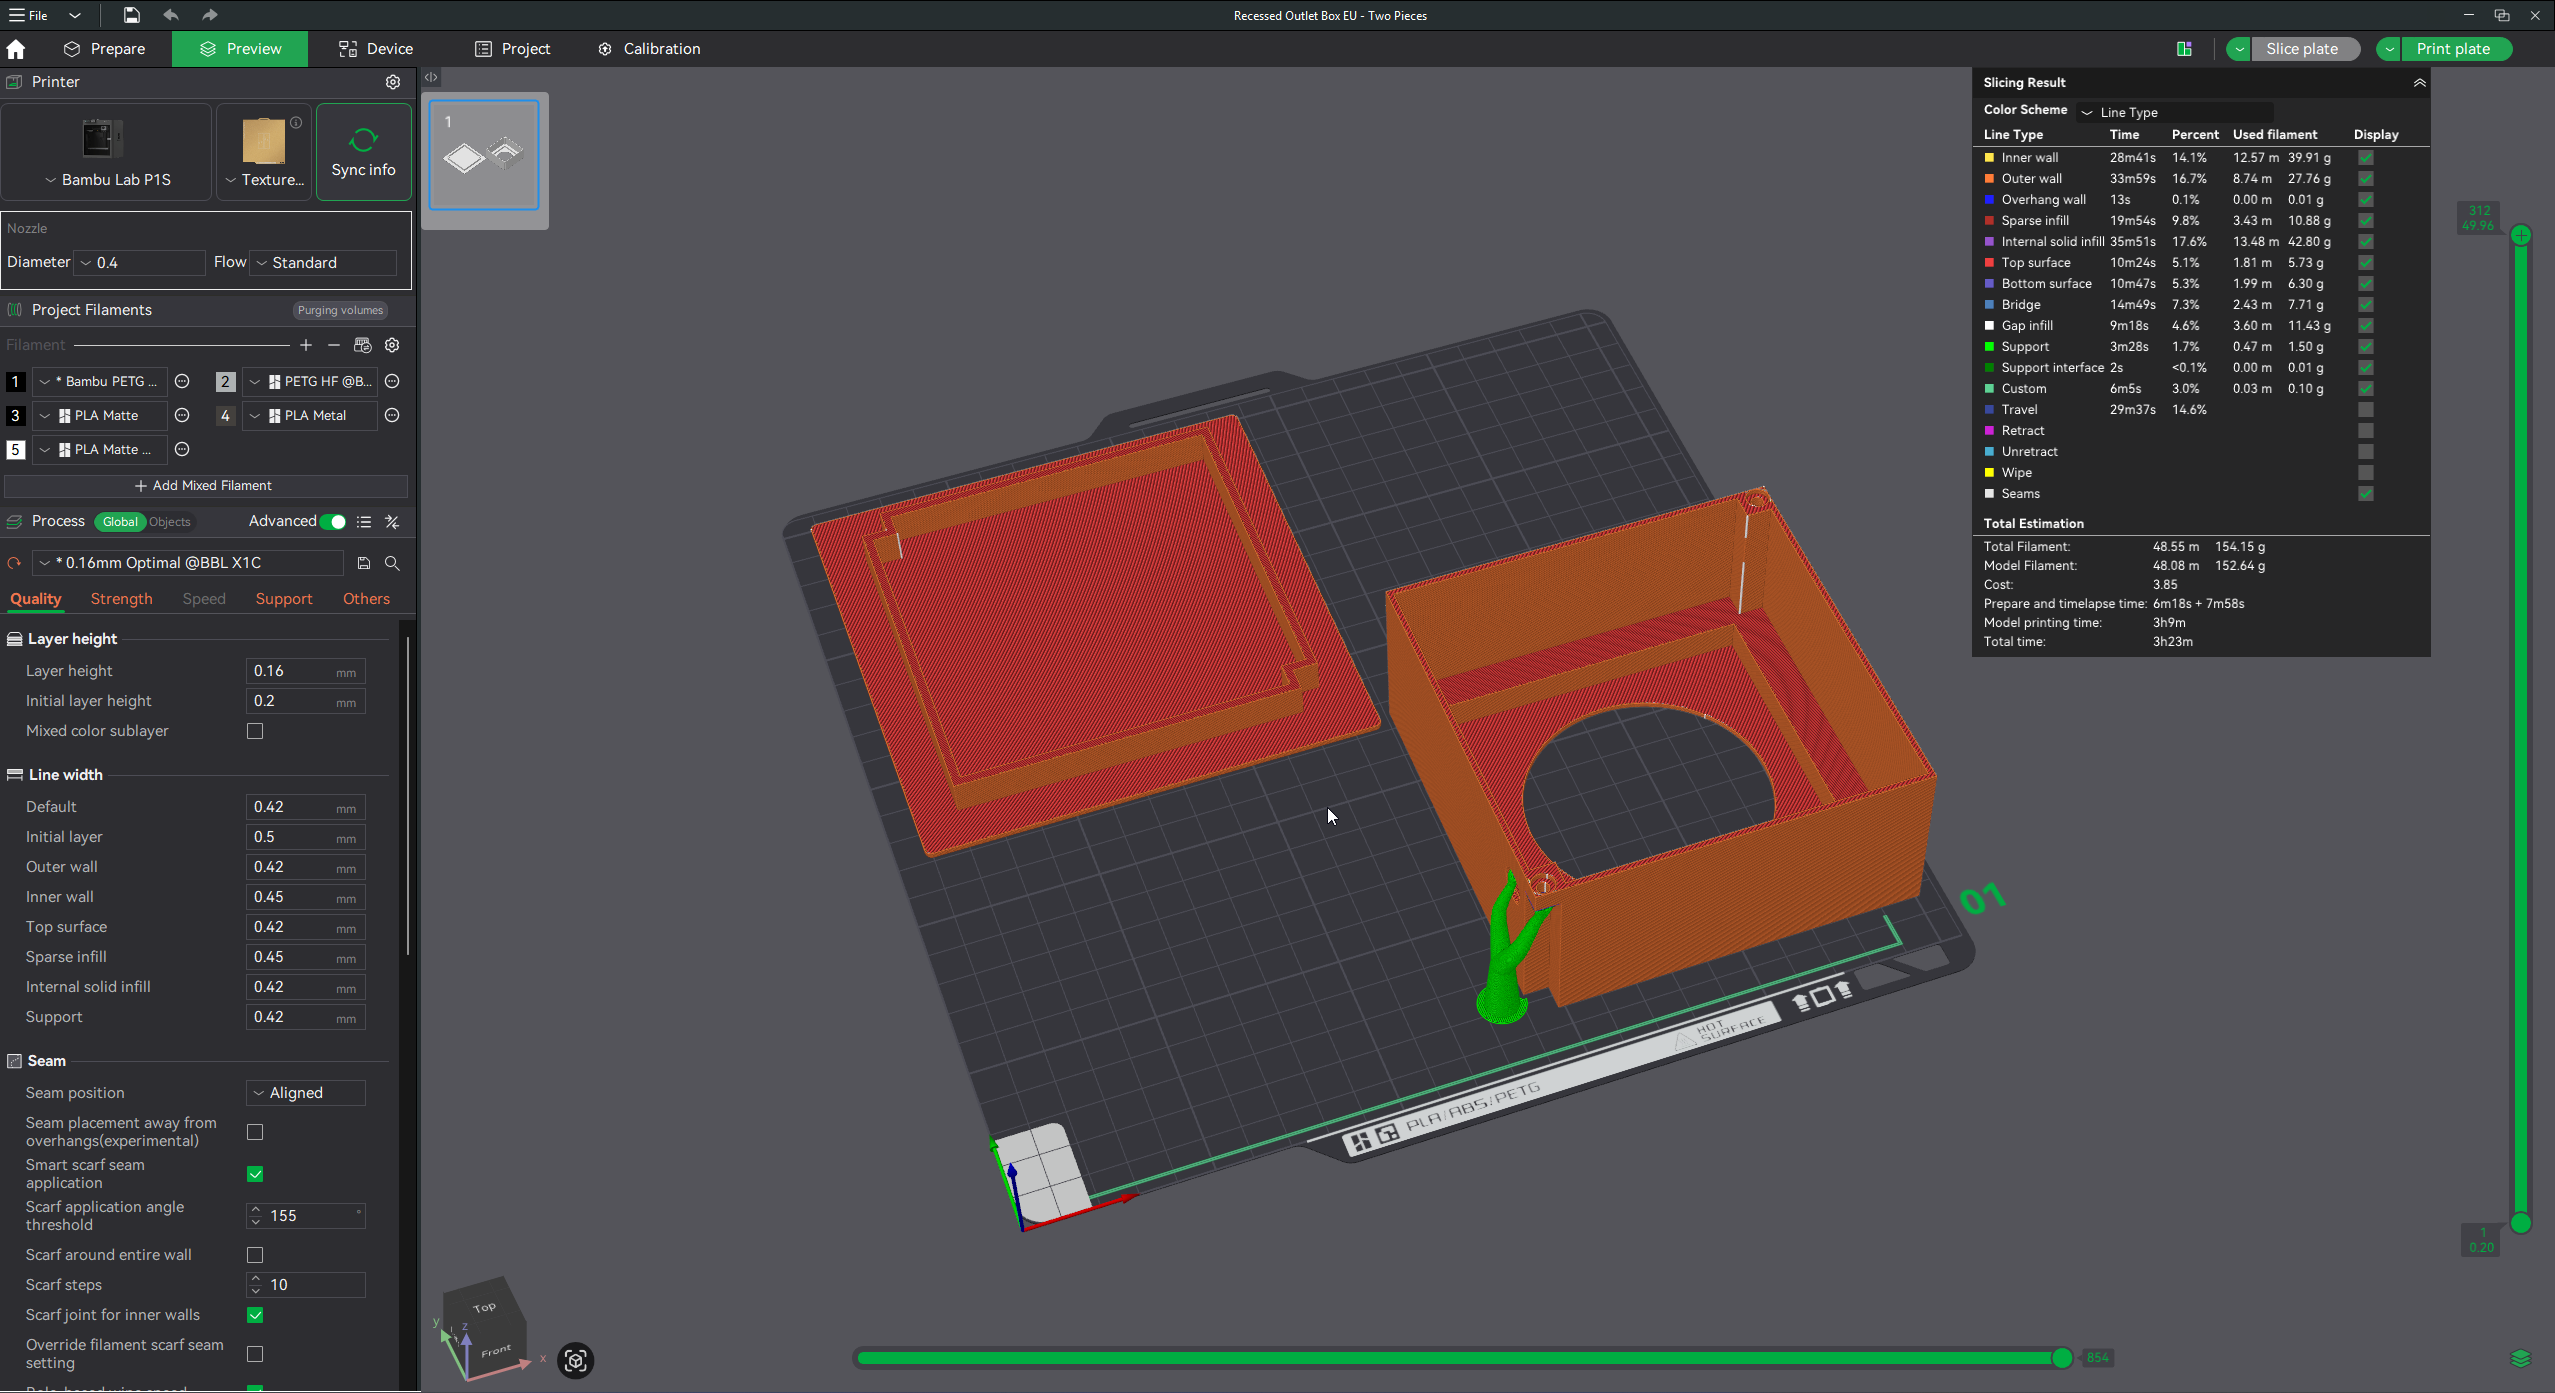
Task: Collapse the Slicing Result panel
Action: pos(2419,83)
